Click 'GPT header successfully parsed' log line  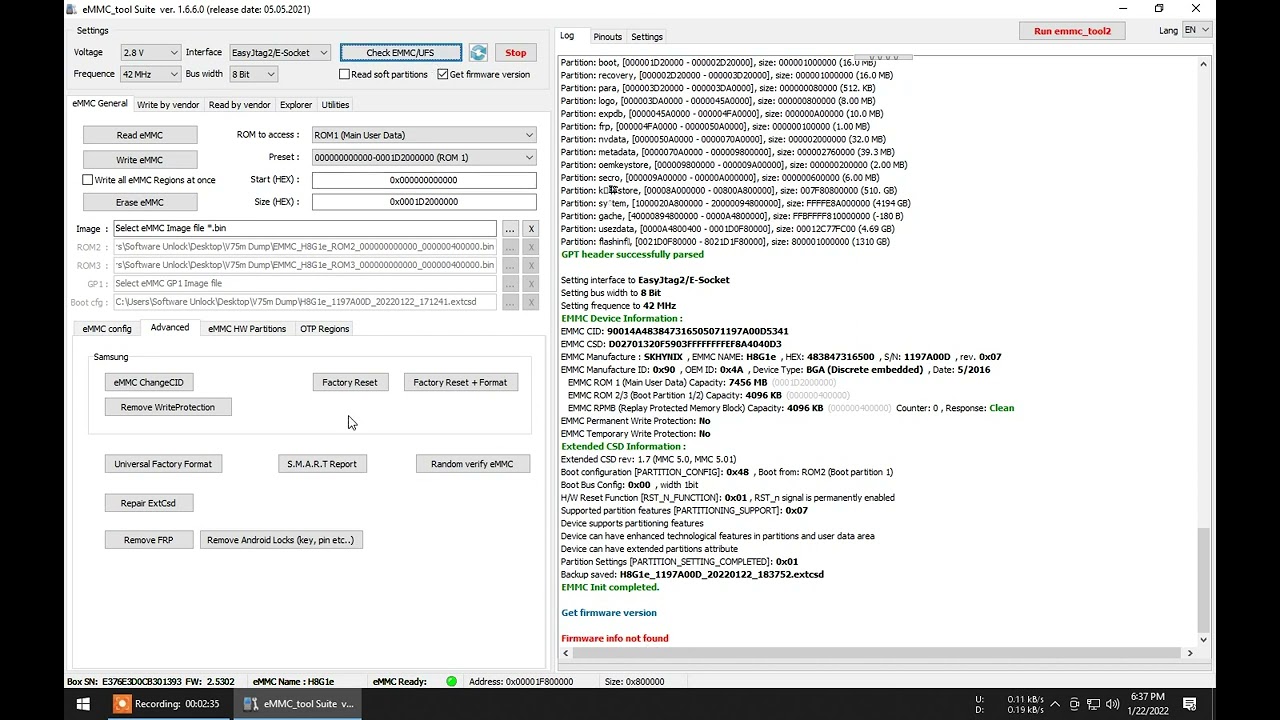tap(632, 254)
